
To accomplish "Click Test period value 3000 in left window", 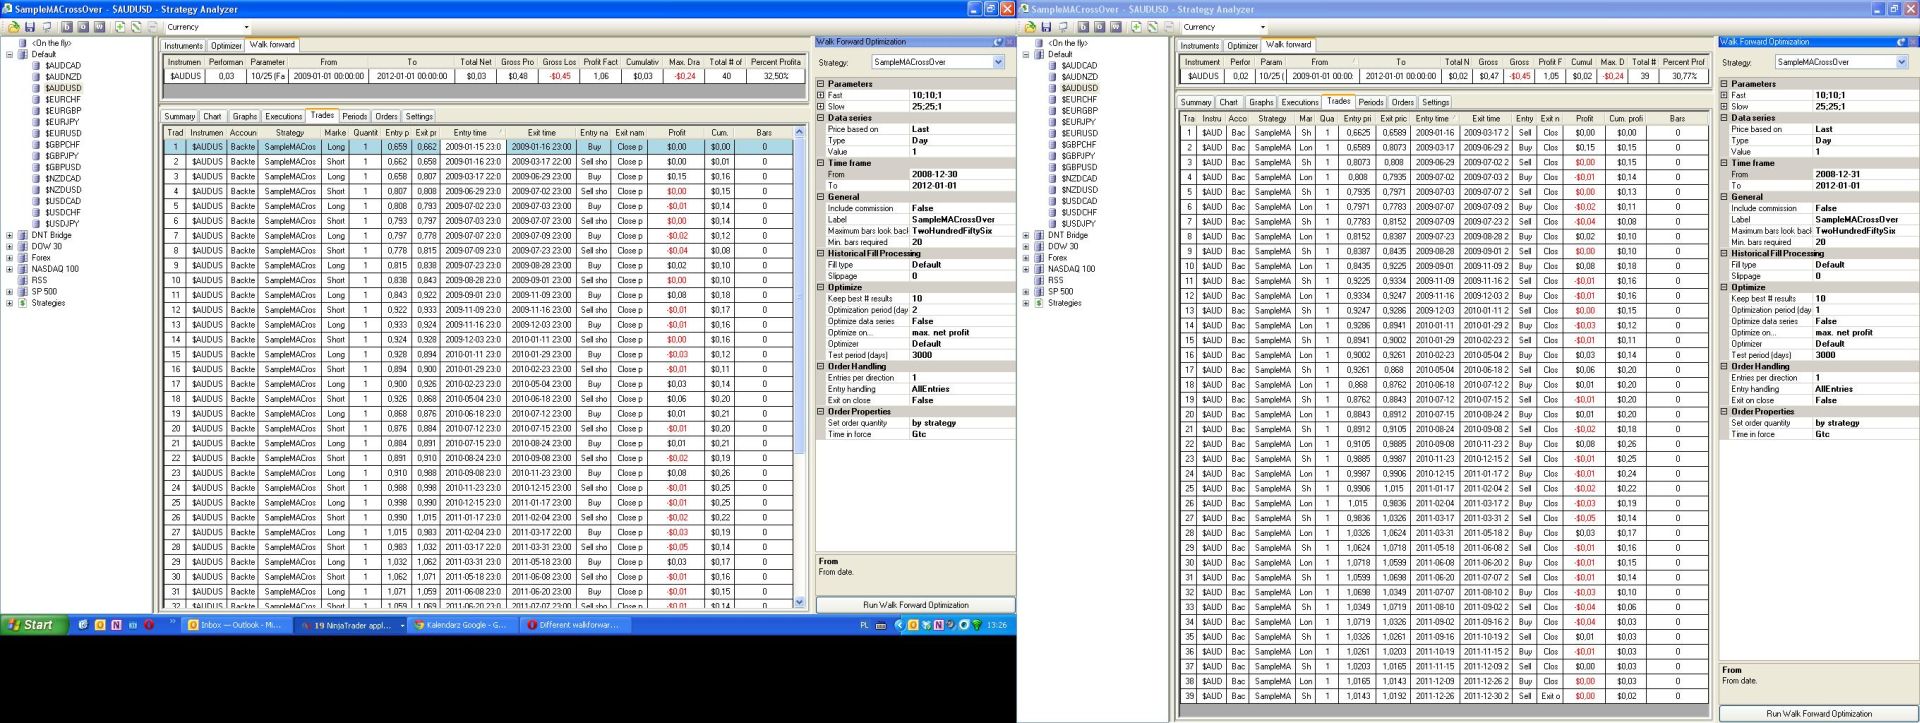I will pyautogui.click(x=961, y=355).
